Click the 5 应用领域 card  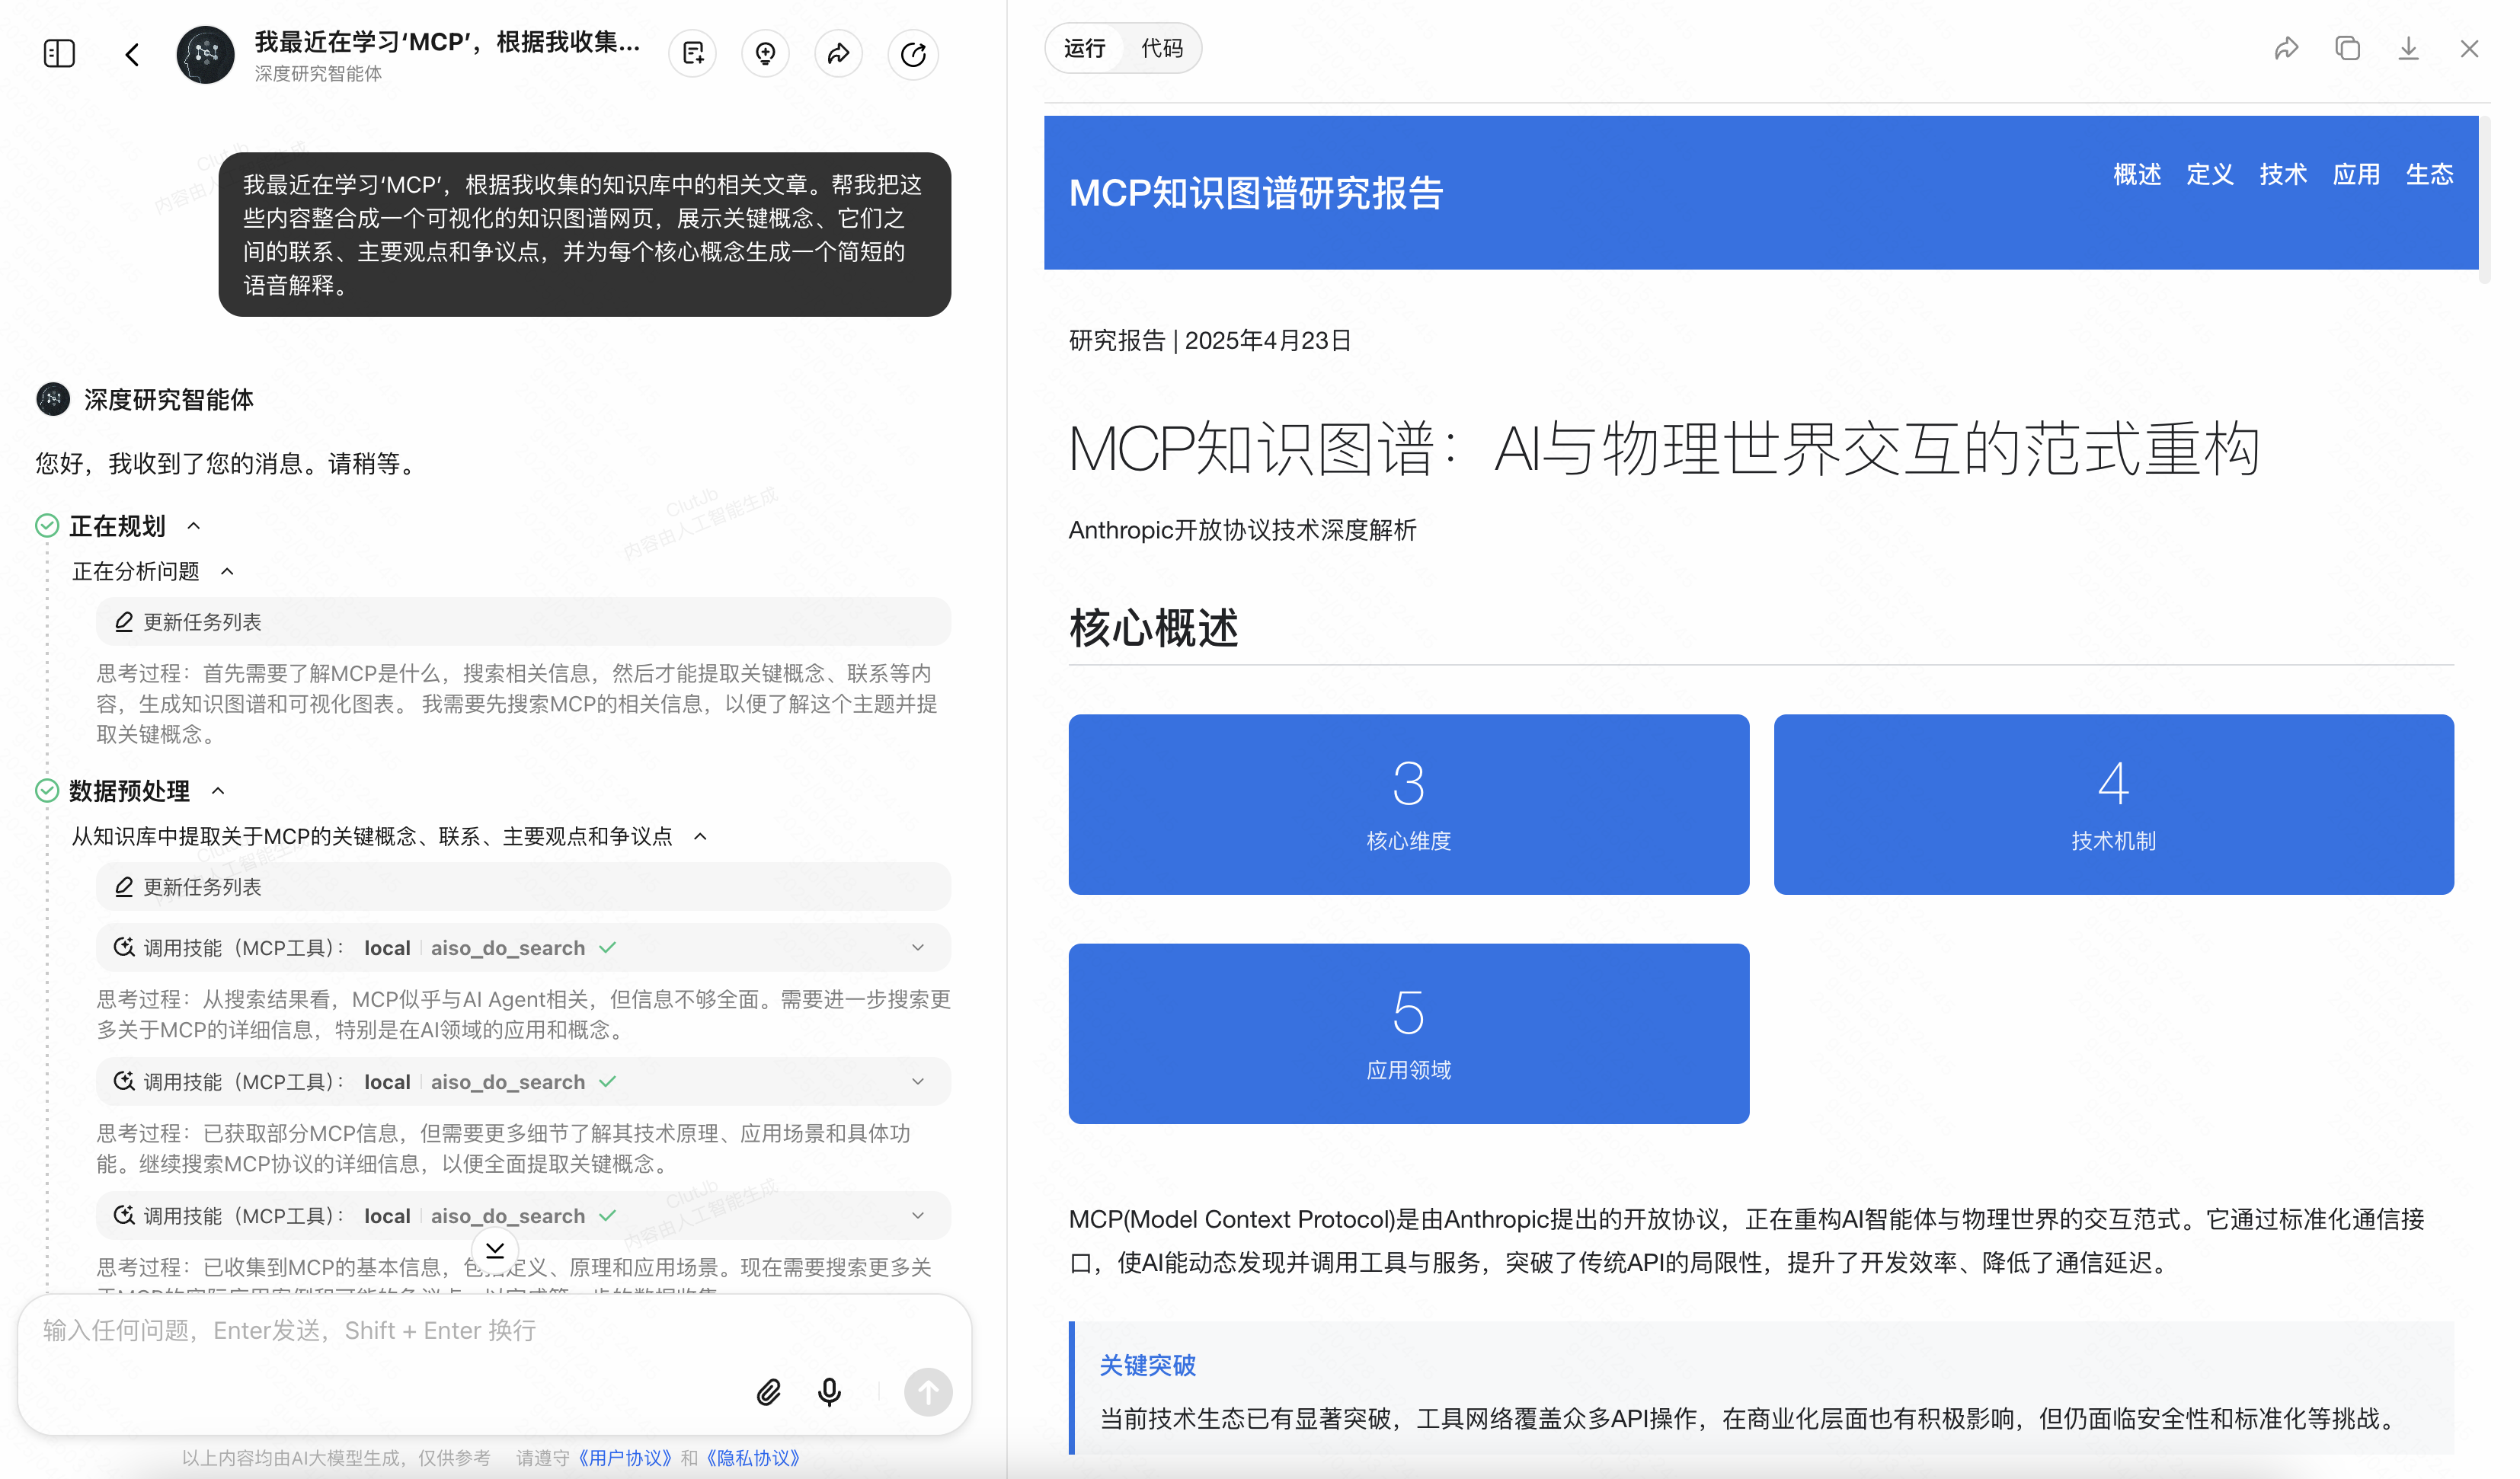[x=1409, y=1033]
